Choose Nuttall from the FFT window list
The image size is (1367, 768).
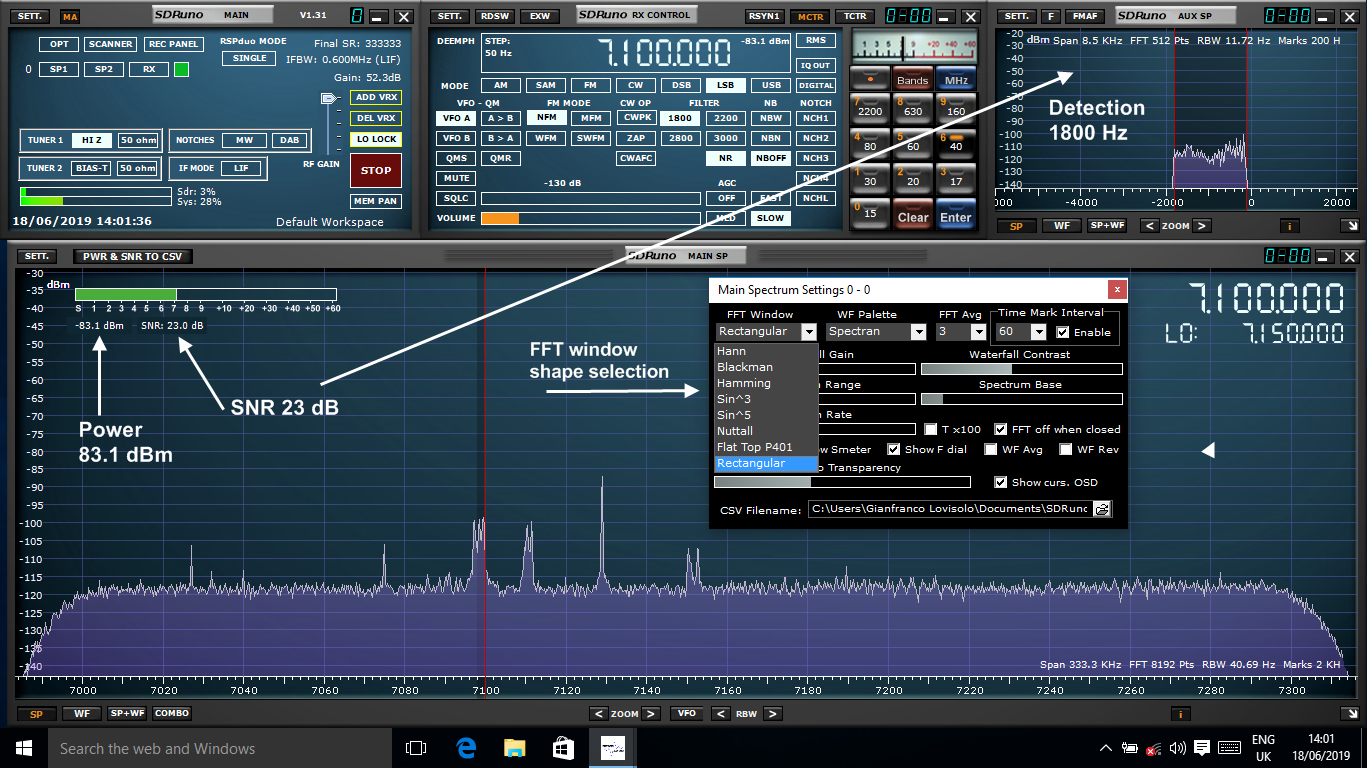point(766,431)
